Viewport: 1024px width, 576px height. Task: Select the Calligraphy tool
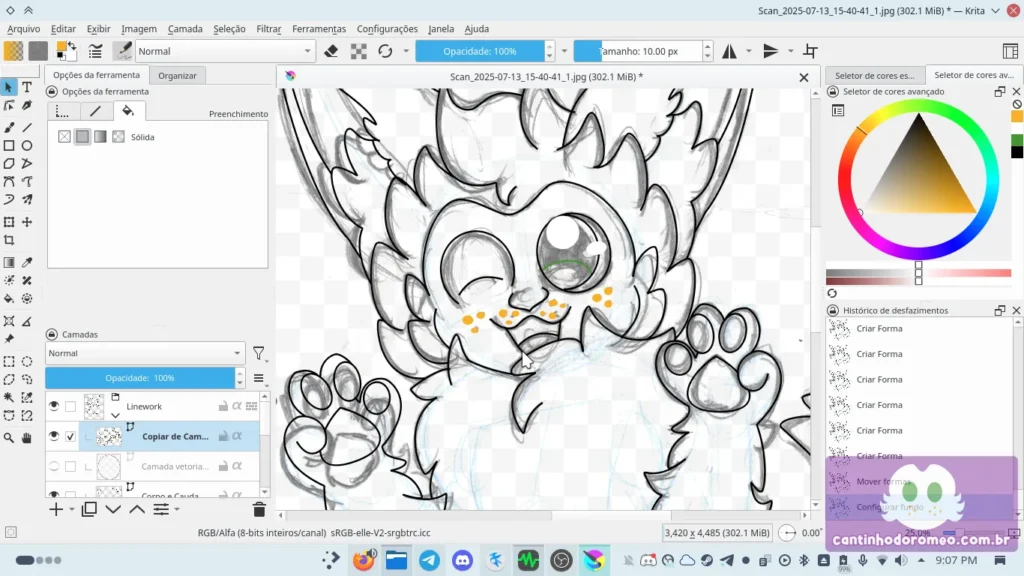[x=27, y=105]
